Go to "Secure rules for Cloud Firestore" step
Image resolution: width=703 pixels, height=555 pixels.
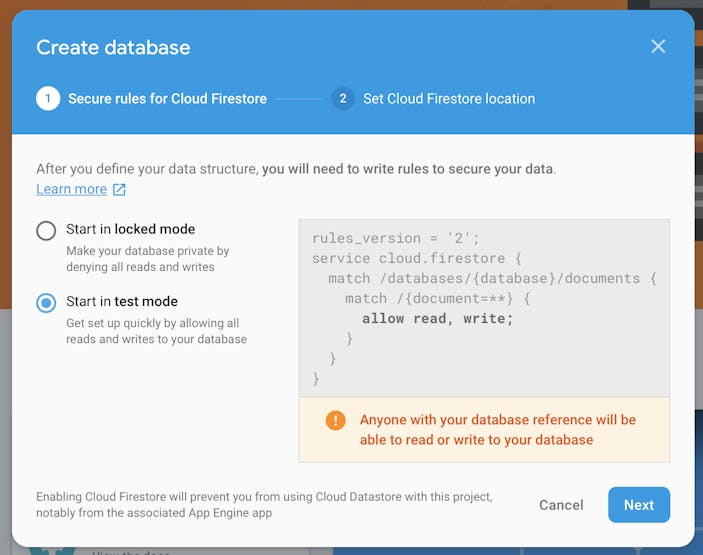click(167, 99)
